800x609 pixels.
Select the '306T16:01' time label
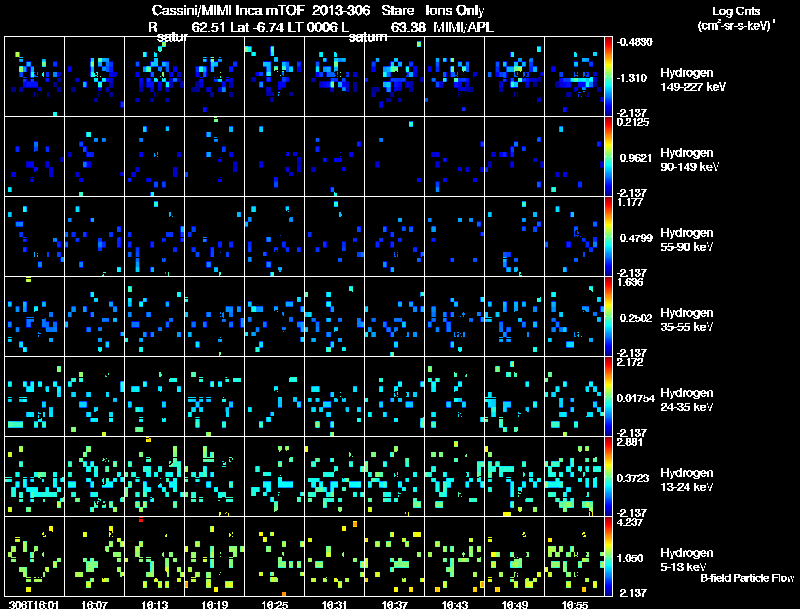(x=34, y=605)
